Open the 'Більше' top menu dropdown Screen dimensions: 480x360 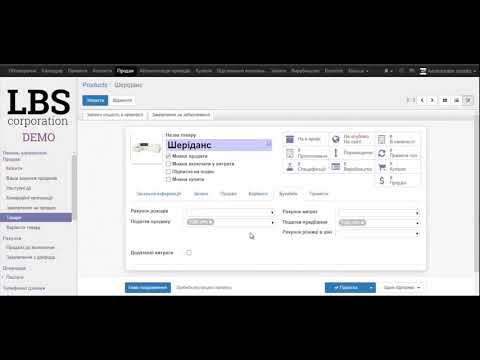tap(358, 71)
